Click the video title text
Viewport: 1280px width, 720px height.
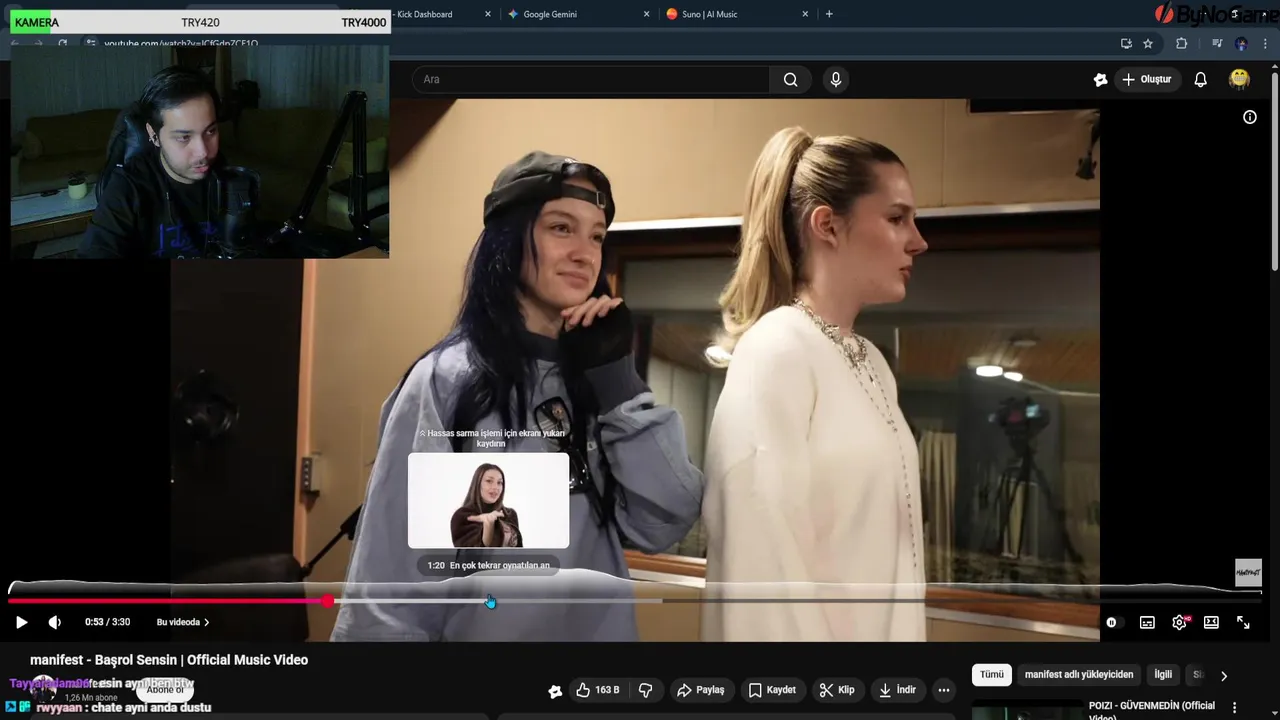[169, 660]
